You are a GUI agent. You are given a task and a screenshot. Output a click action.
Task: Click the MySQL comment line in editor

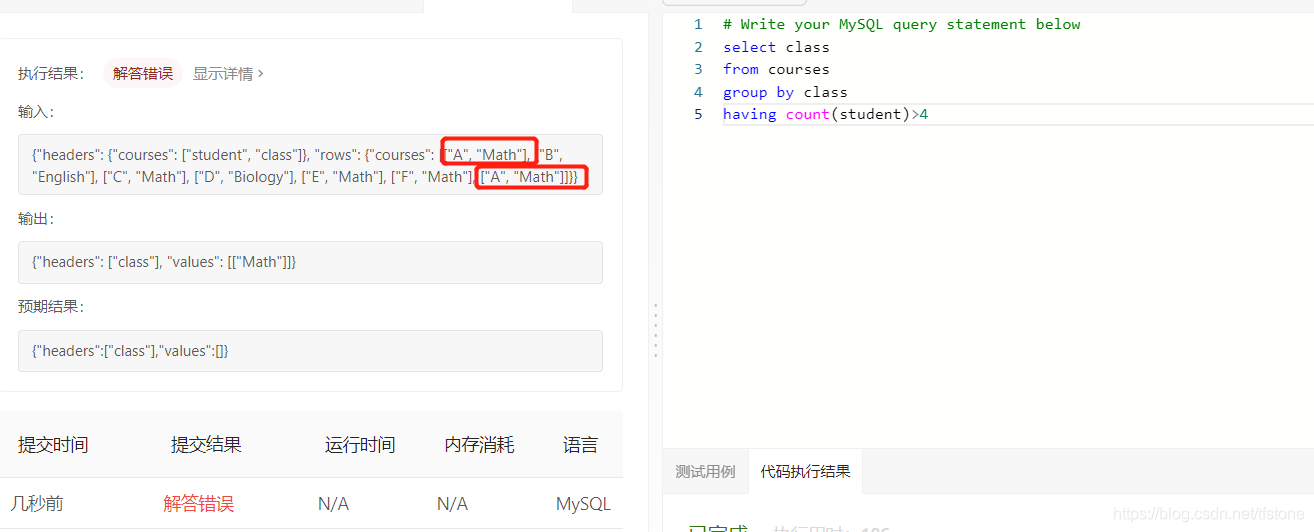(x=901, y=24)
